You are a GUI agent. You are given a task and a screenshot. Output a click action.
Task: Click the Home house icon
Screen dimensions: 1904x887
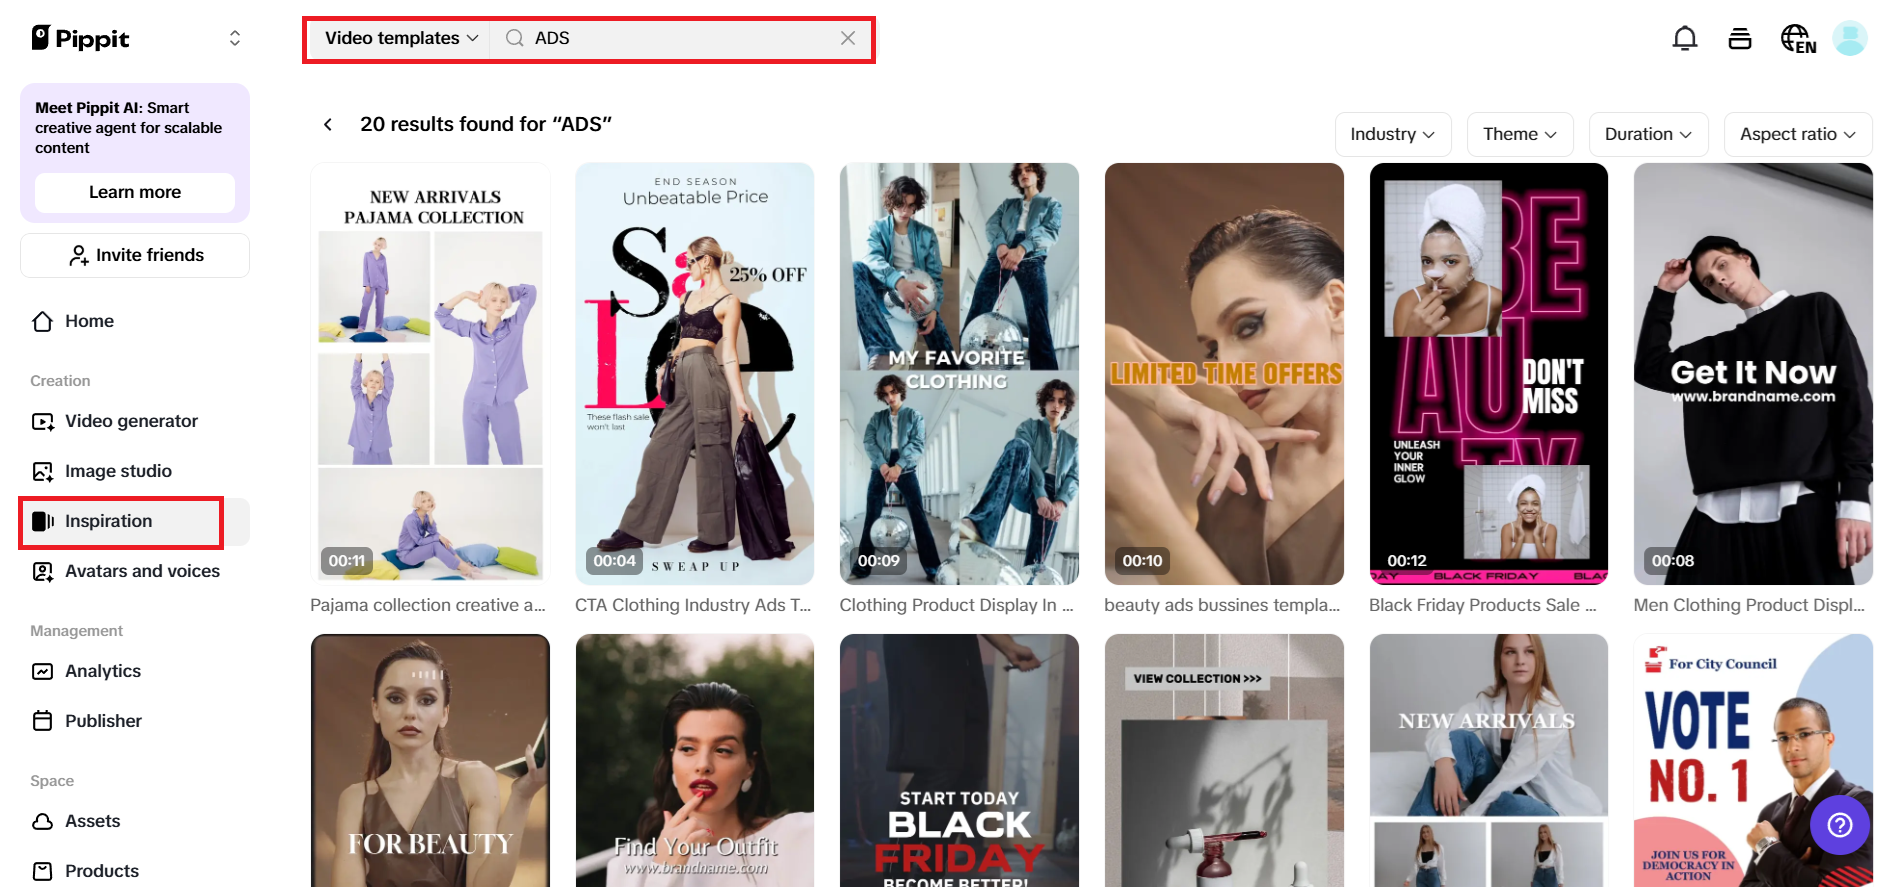tap(43, 321)
